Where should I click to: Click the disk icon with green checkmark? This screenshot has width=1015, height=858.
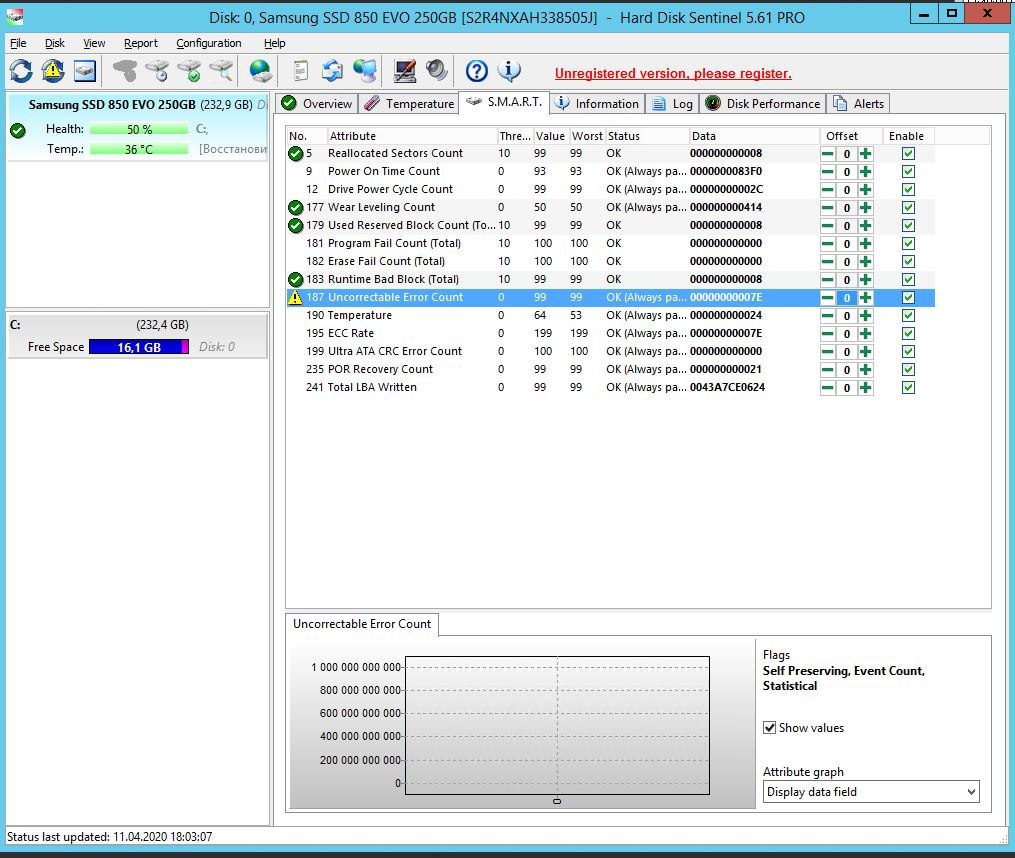click(x=190, y=71)
